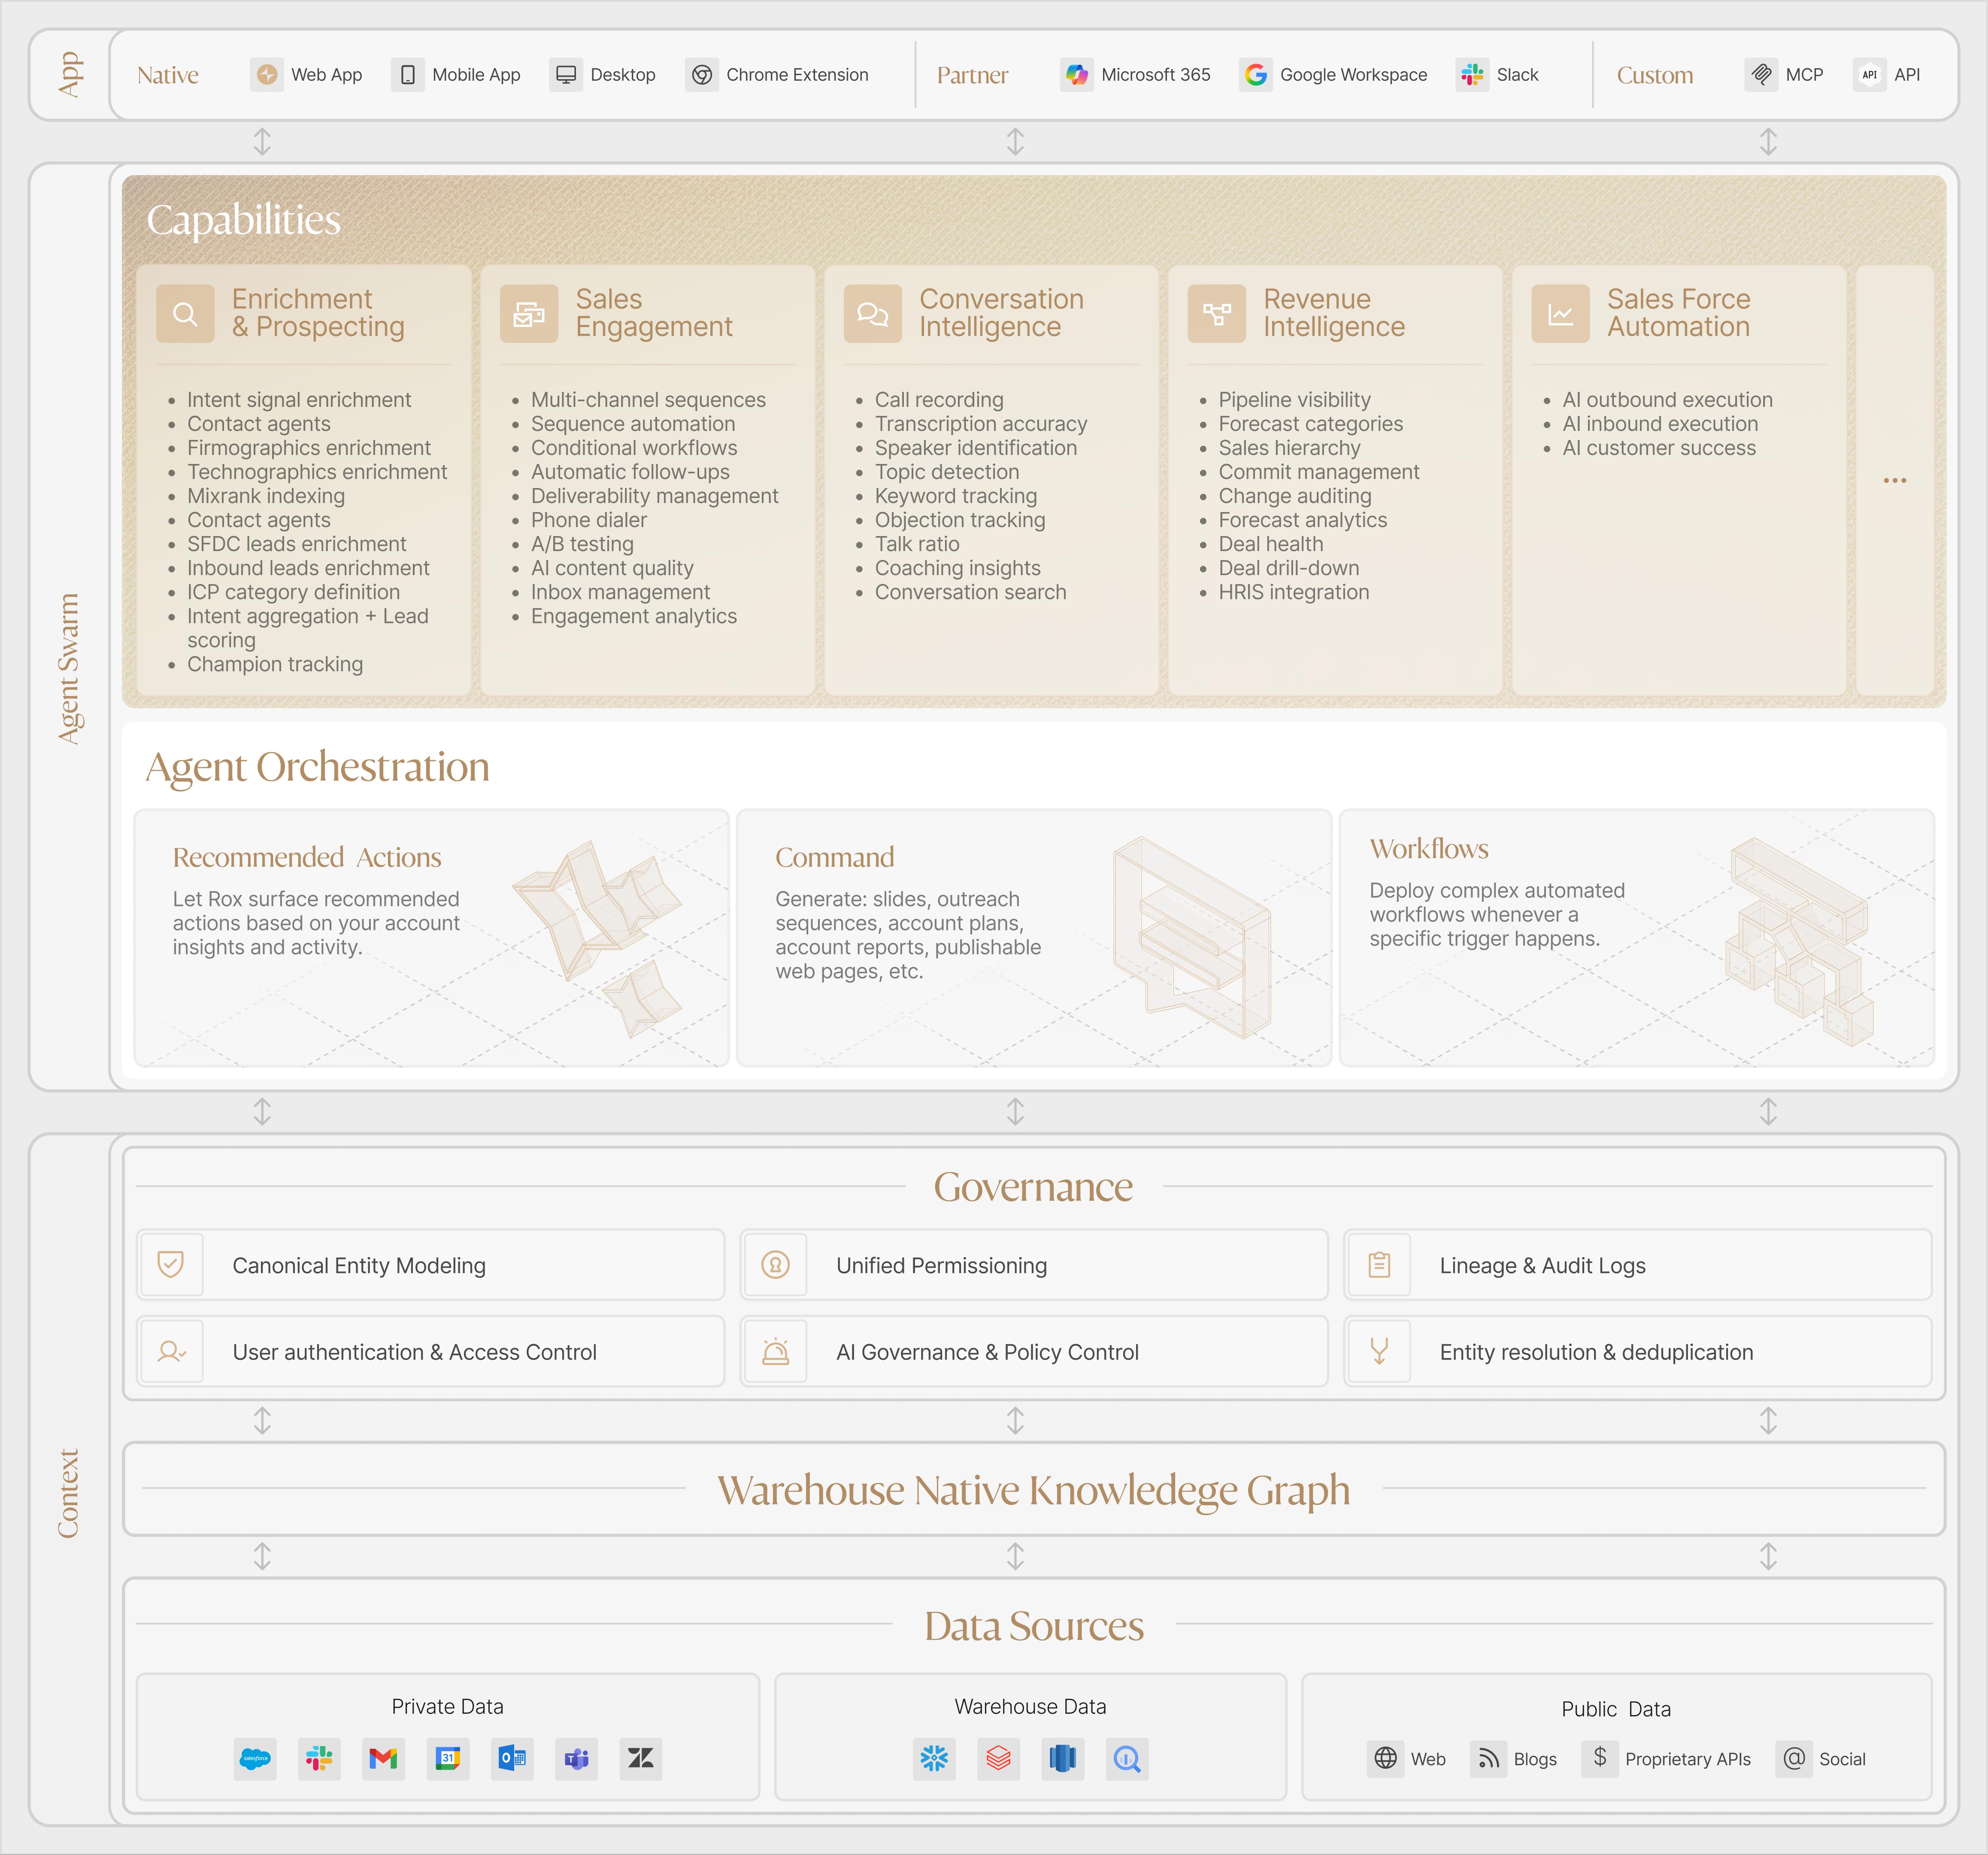Click the Microsoft Teams icon

tap(576, 1758)
